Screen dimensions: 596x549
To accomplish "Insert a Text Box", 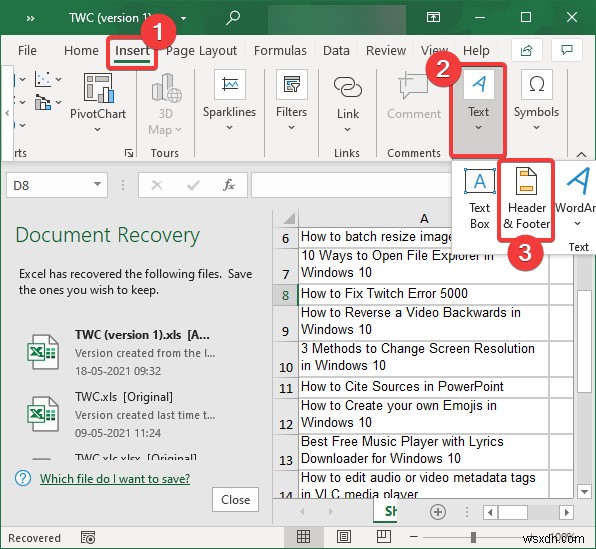I will pos(480,198).
